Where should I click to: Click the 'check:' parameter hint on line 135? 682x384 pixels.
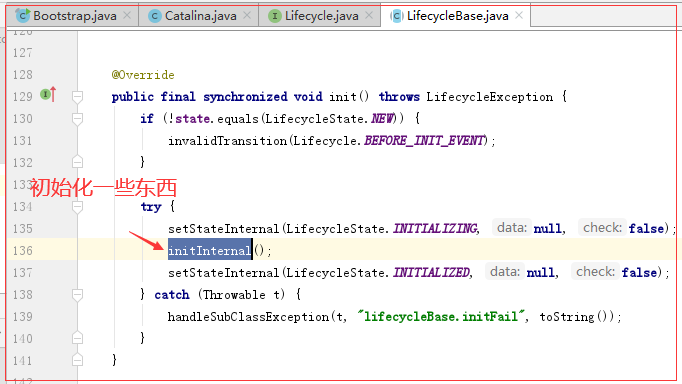(x=602, y=227)
